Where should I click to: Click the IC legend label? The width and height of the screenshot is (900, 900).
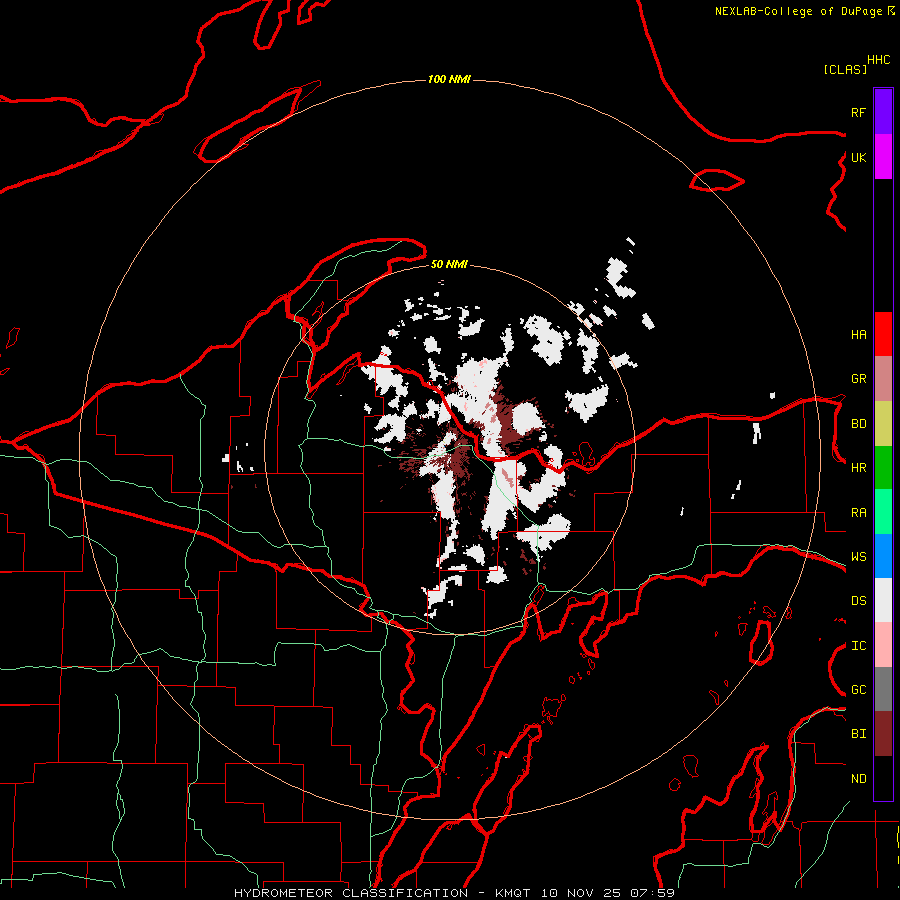[x=858, y=646]
